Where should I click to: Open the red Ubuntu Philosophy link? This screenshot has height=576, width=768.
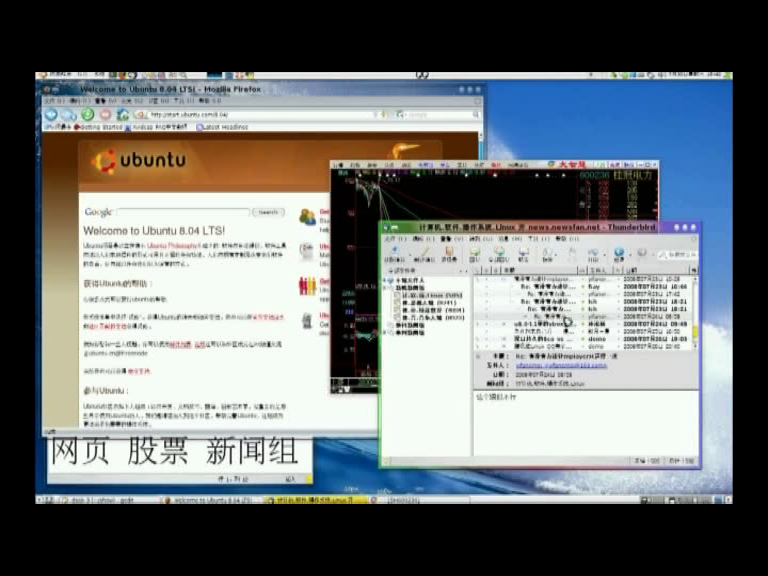click(x=173, y=245)
